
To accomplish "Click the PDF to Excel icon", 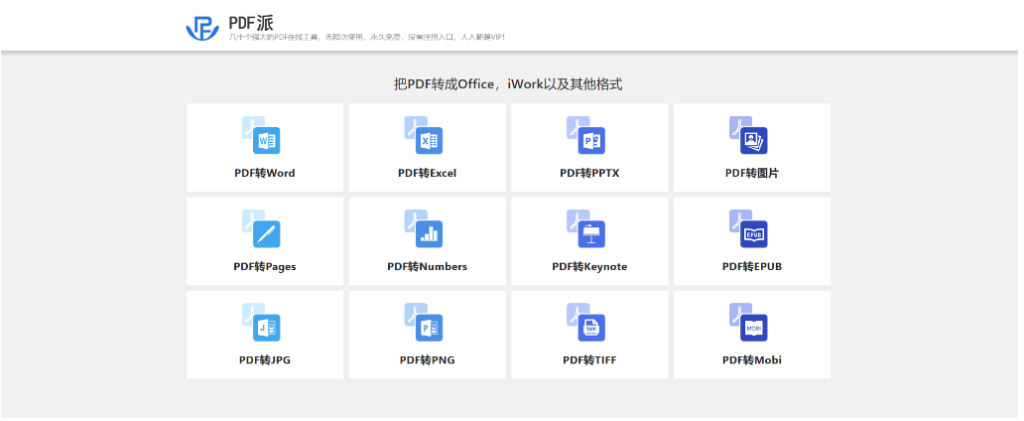I will pos(423,135).
